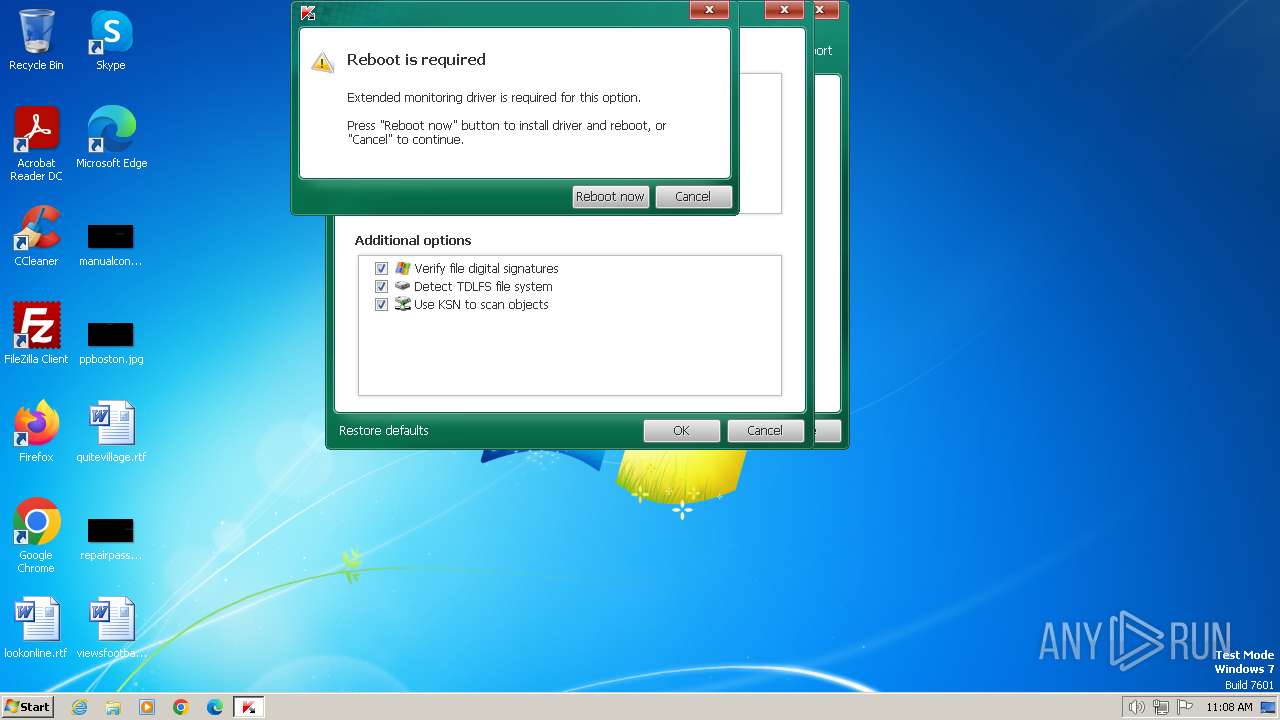Select the manualcon... file icon
This screenshot has width=1280, height=720.
pos(110,245)
